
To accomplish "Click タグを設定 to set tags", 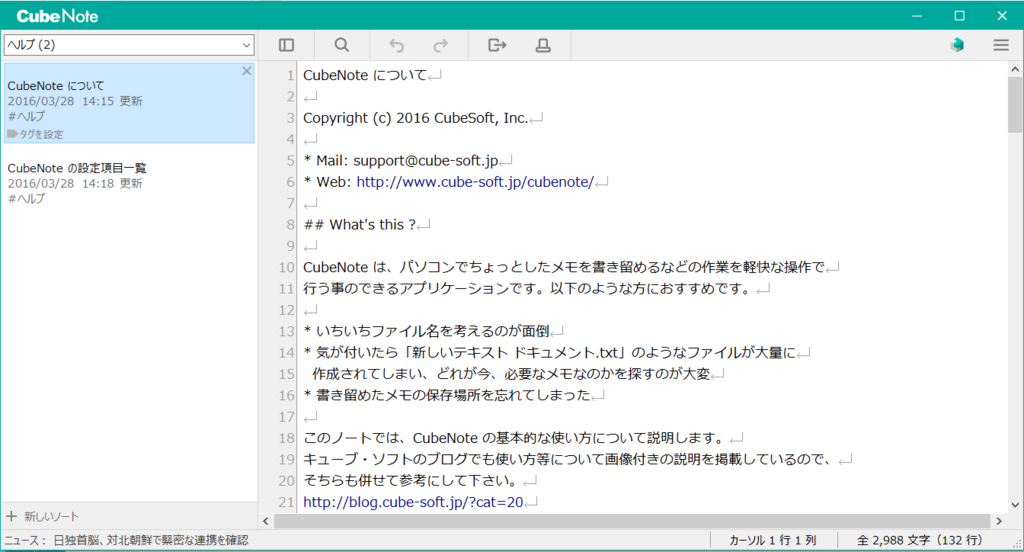I will point(35,134).
